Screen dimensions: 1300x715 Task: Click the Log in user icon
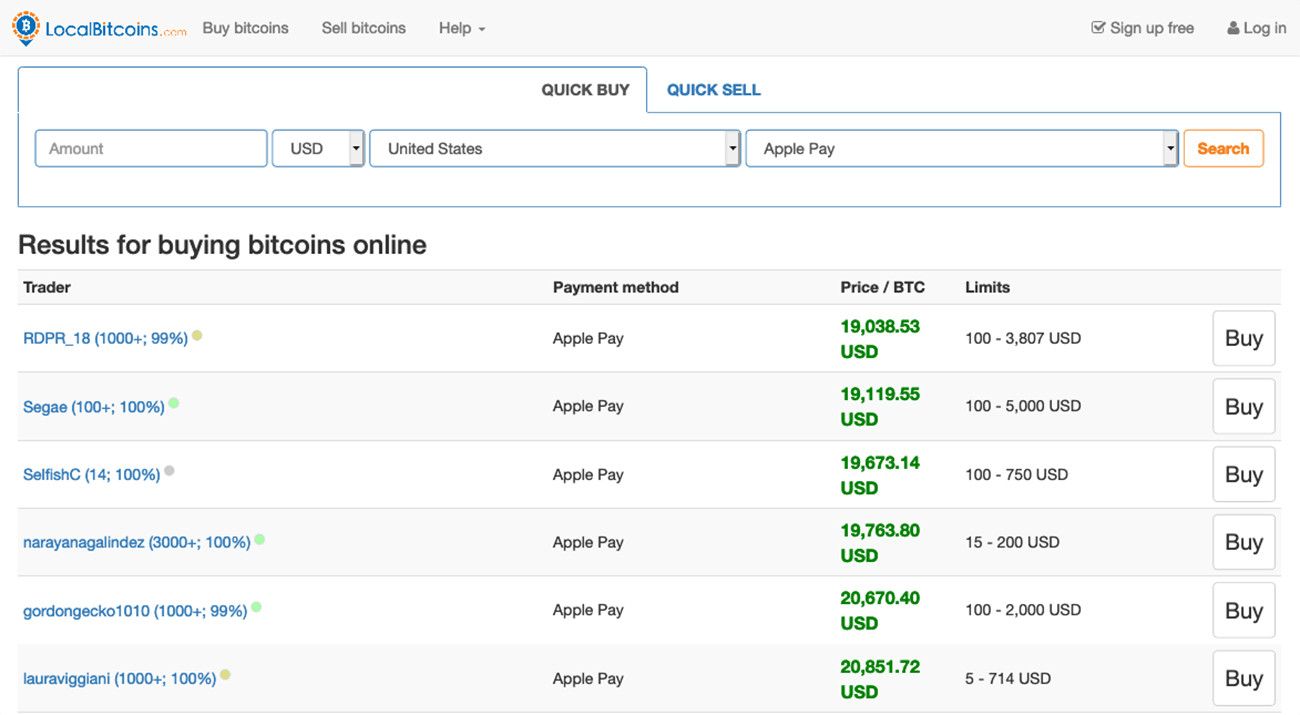(x=1233, y=28)
